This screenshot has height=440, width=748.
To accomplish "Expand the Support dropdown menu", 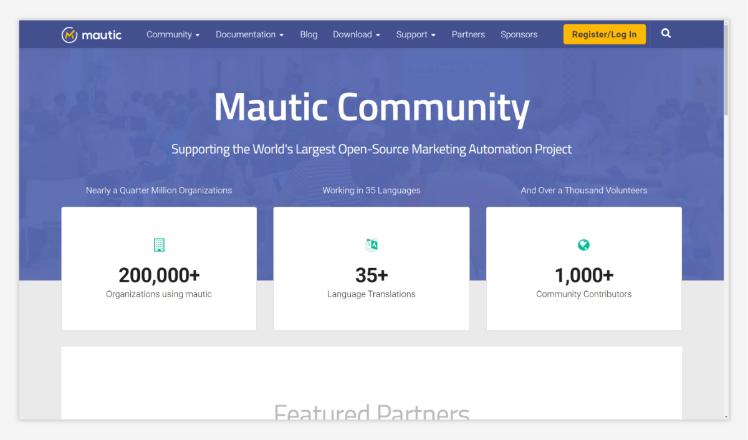I will coord(416,34).
